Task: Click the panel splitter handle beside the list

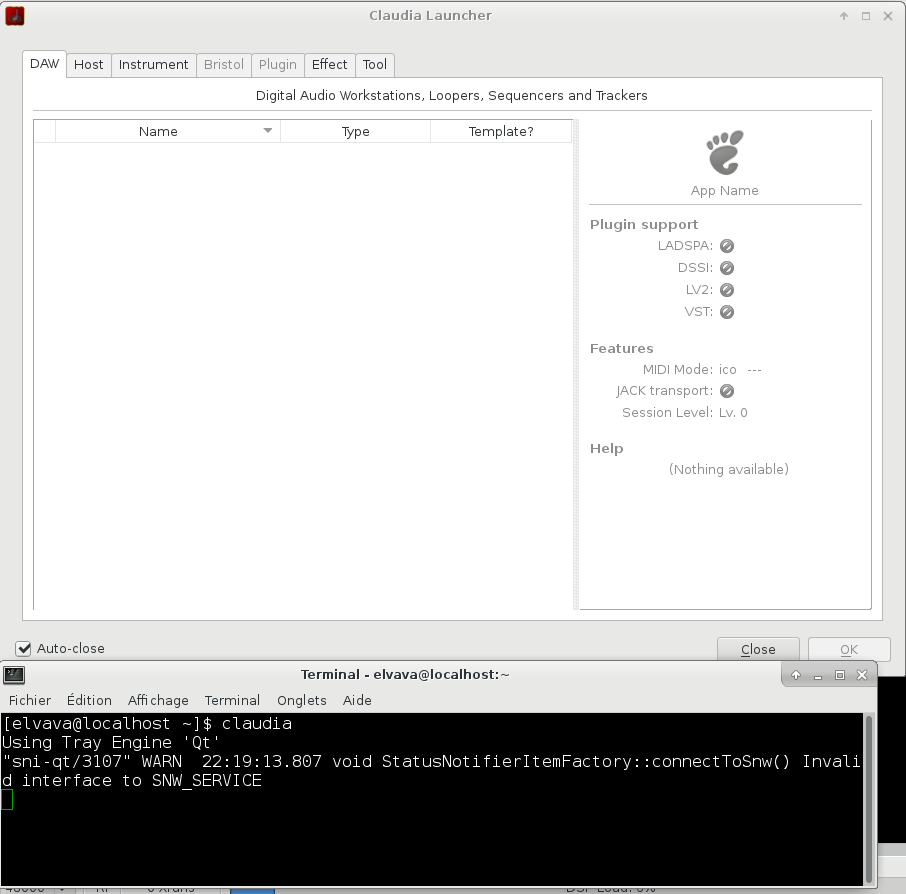Action: [x=576, y=364]
